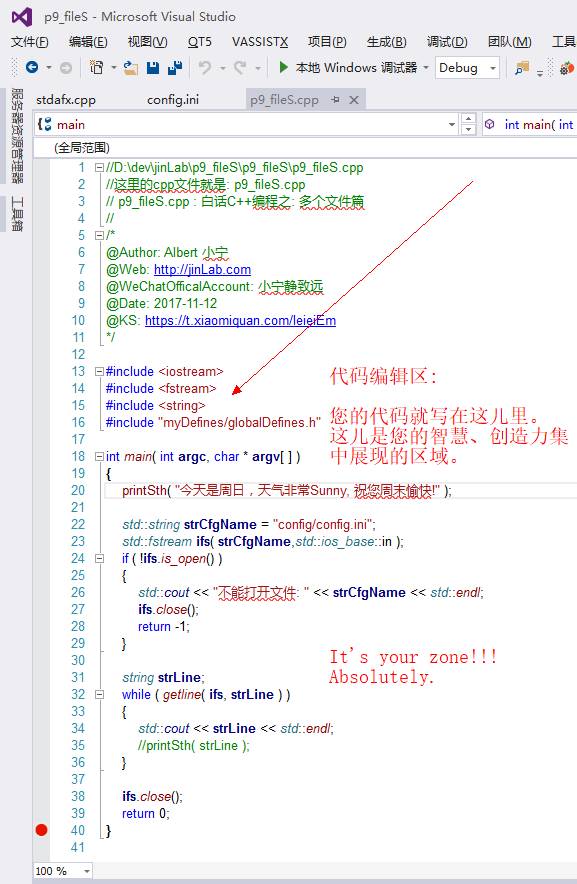Open the https://t.xiaomiquan.com/leieiEm link
The width and height of the screenshot is (577, 884).
pyautogui.click(x=240, y=320)
